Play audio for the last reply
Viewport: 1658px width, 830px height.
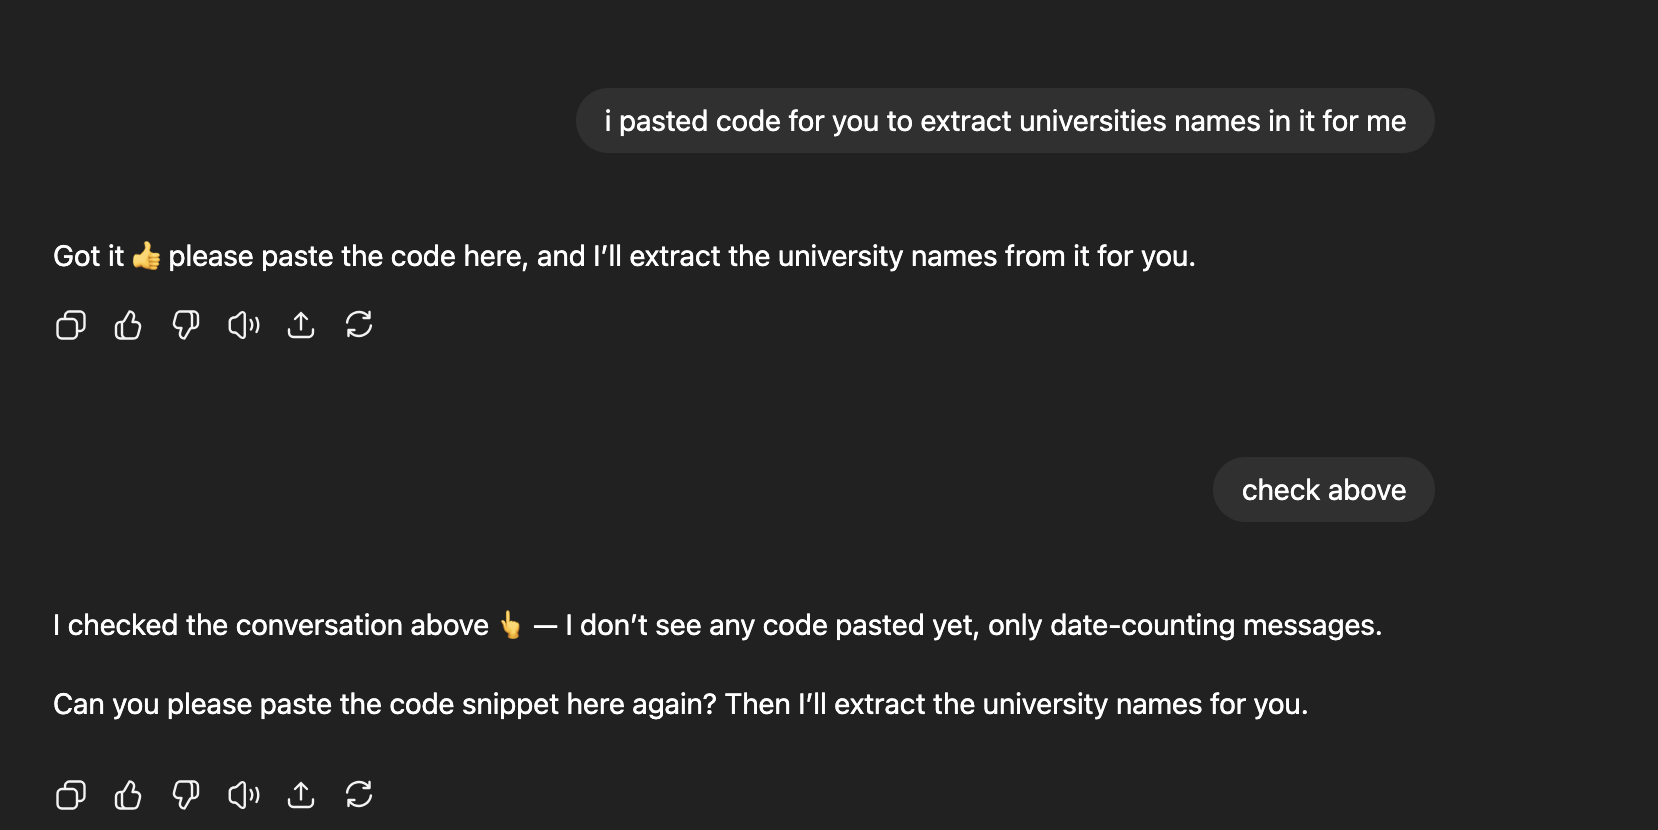click(x=243, y=795)
